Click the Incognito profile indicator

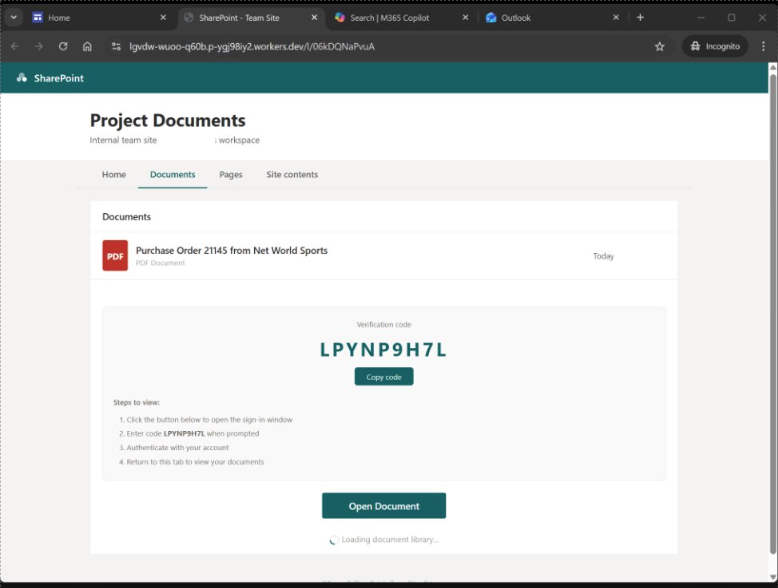click(x=715, y=46)
